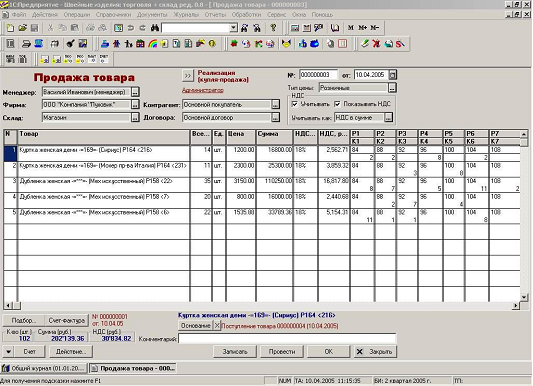This screenshot has height=386, width=533.
Task: Open the date picker next to 10.04.2005
Action: coord(393,75)
